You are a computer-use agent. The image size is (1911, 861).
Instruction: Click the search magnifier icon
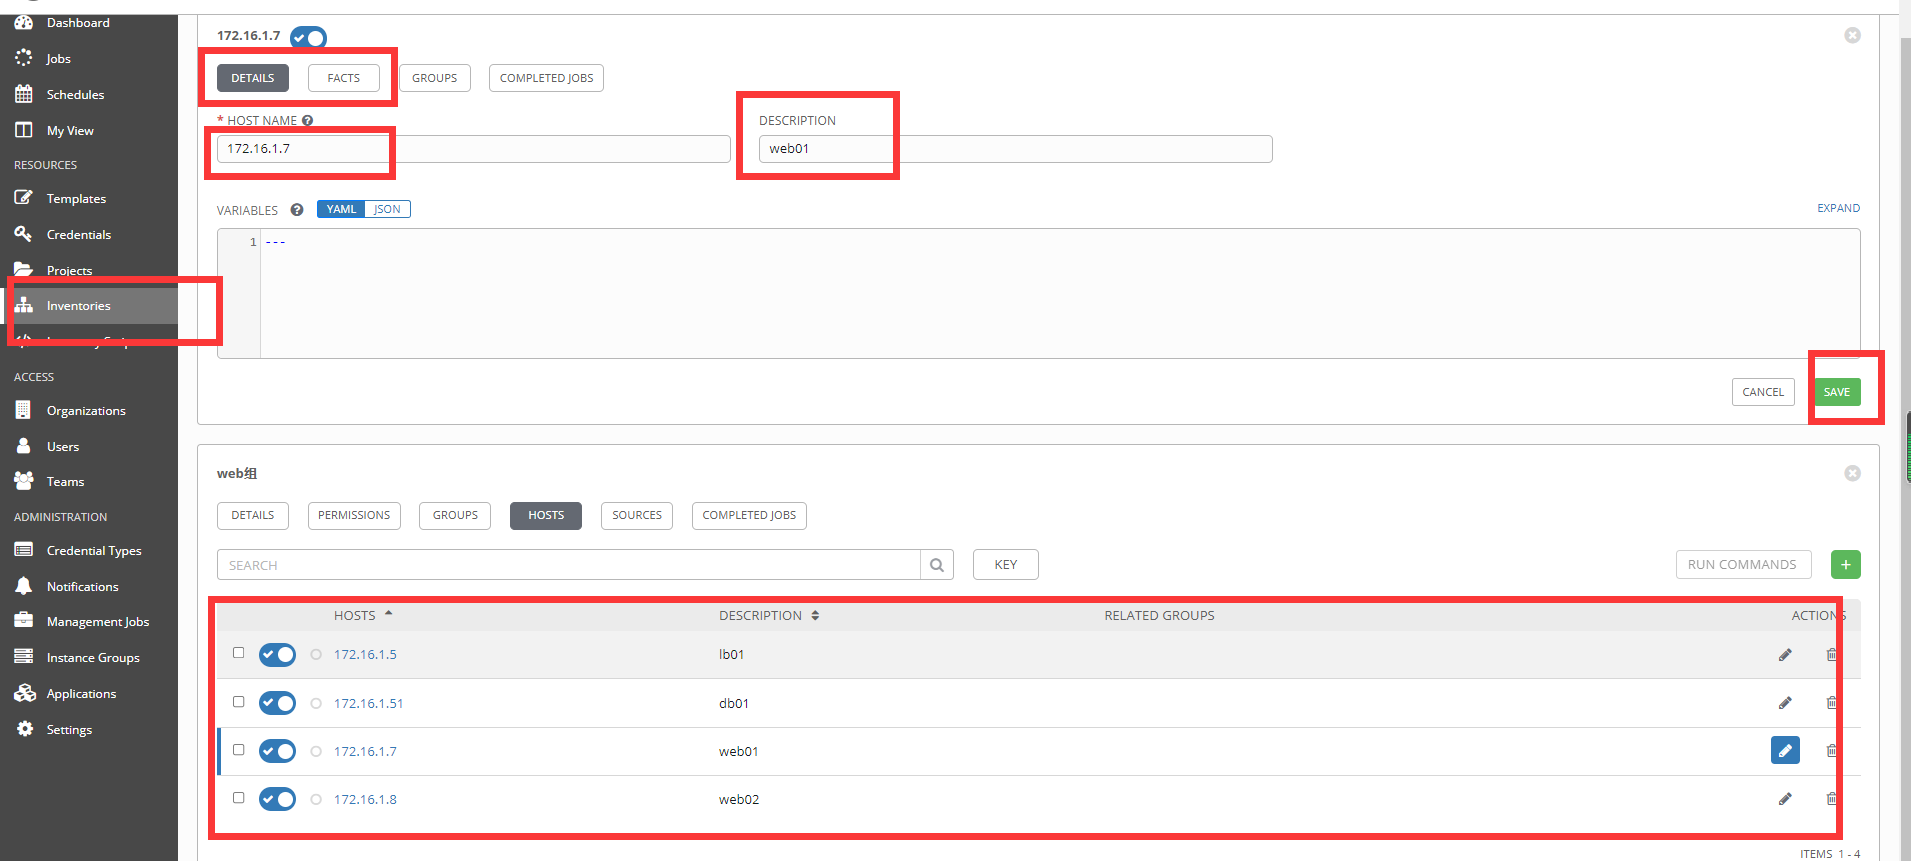click(937, 565)
